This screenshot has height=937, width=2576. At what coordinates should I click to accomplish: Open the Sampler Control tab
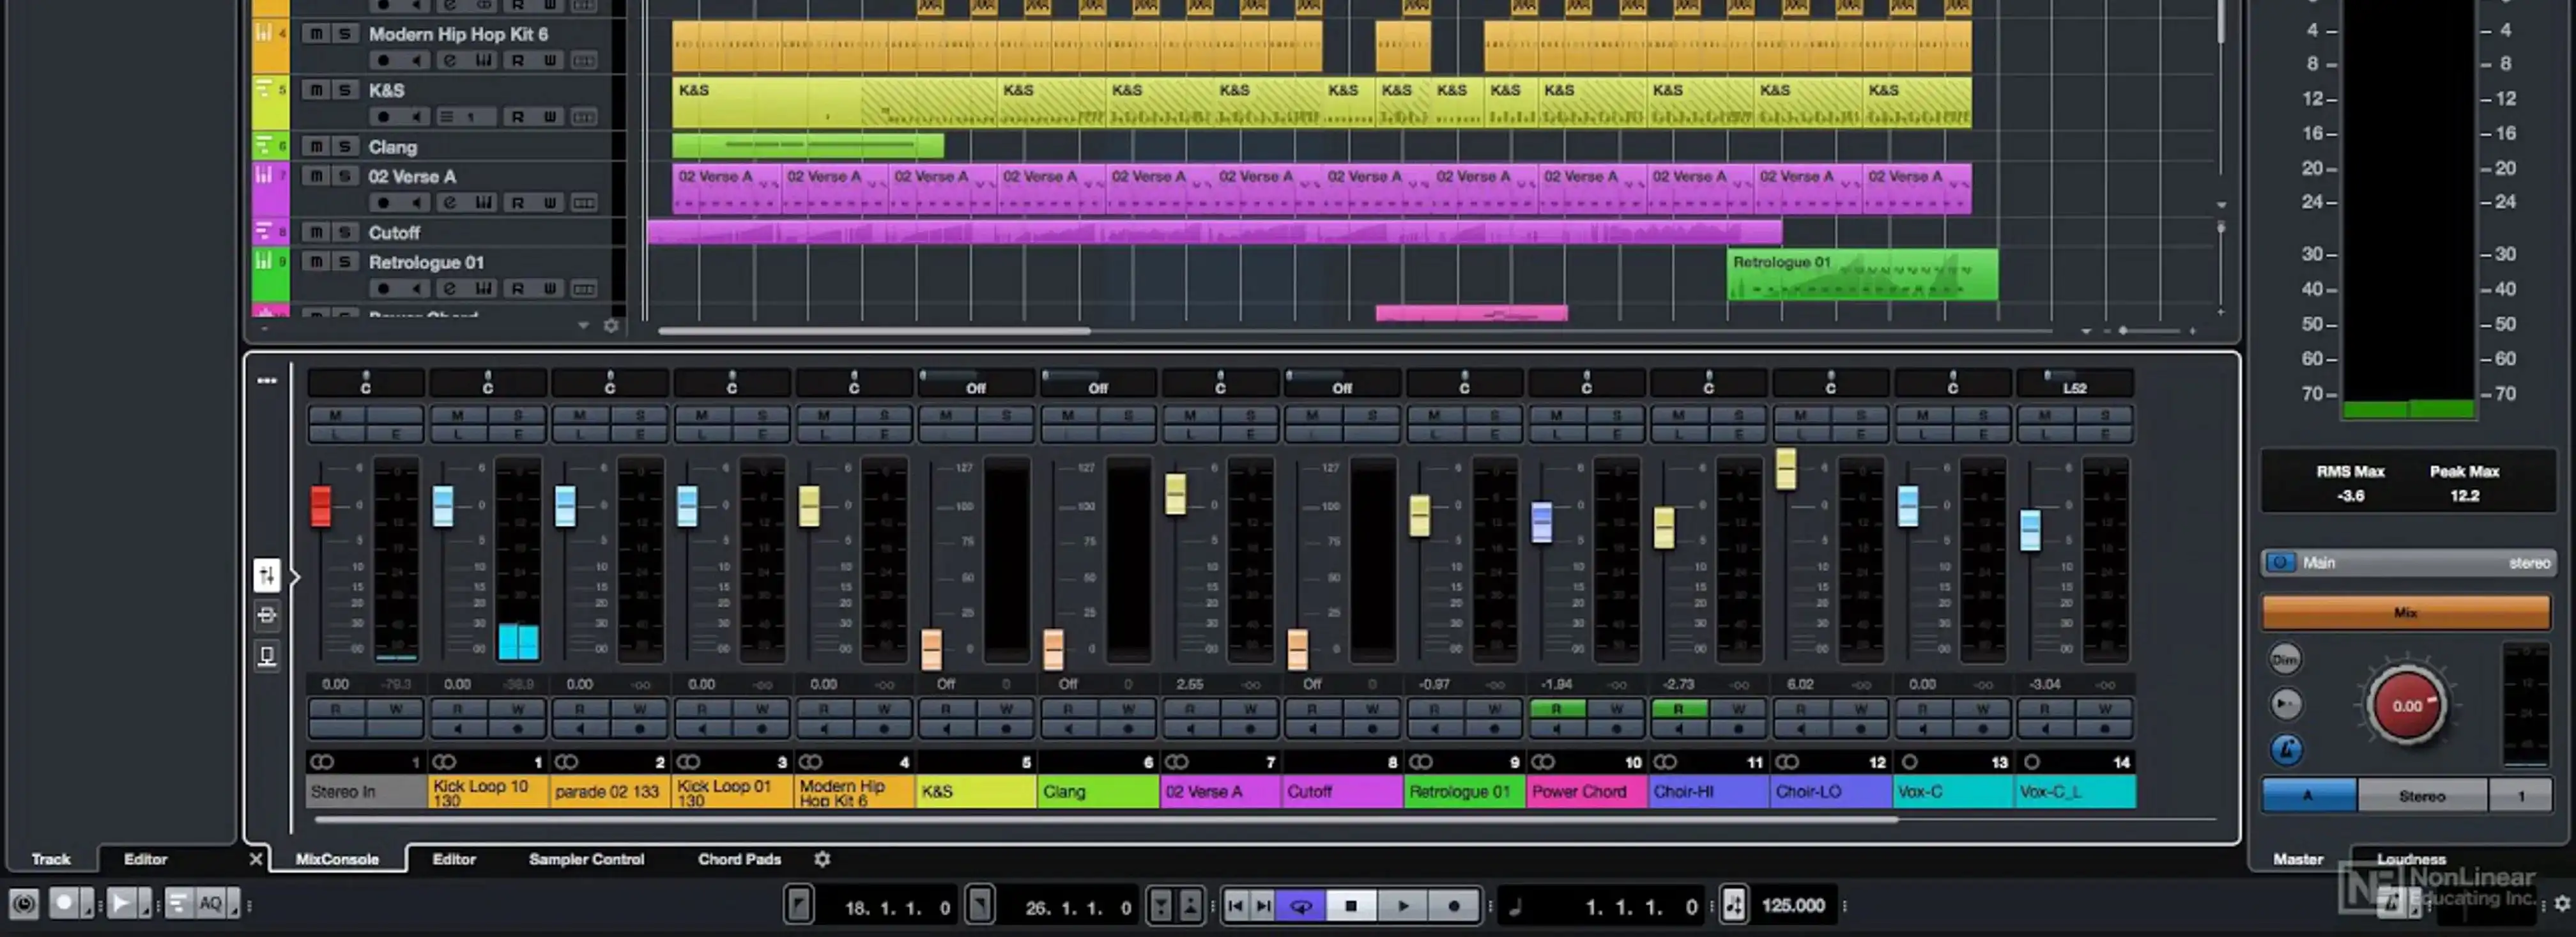(x=586, y=859)
